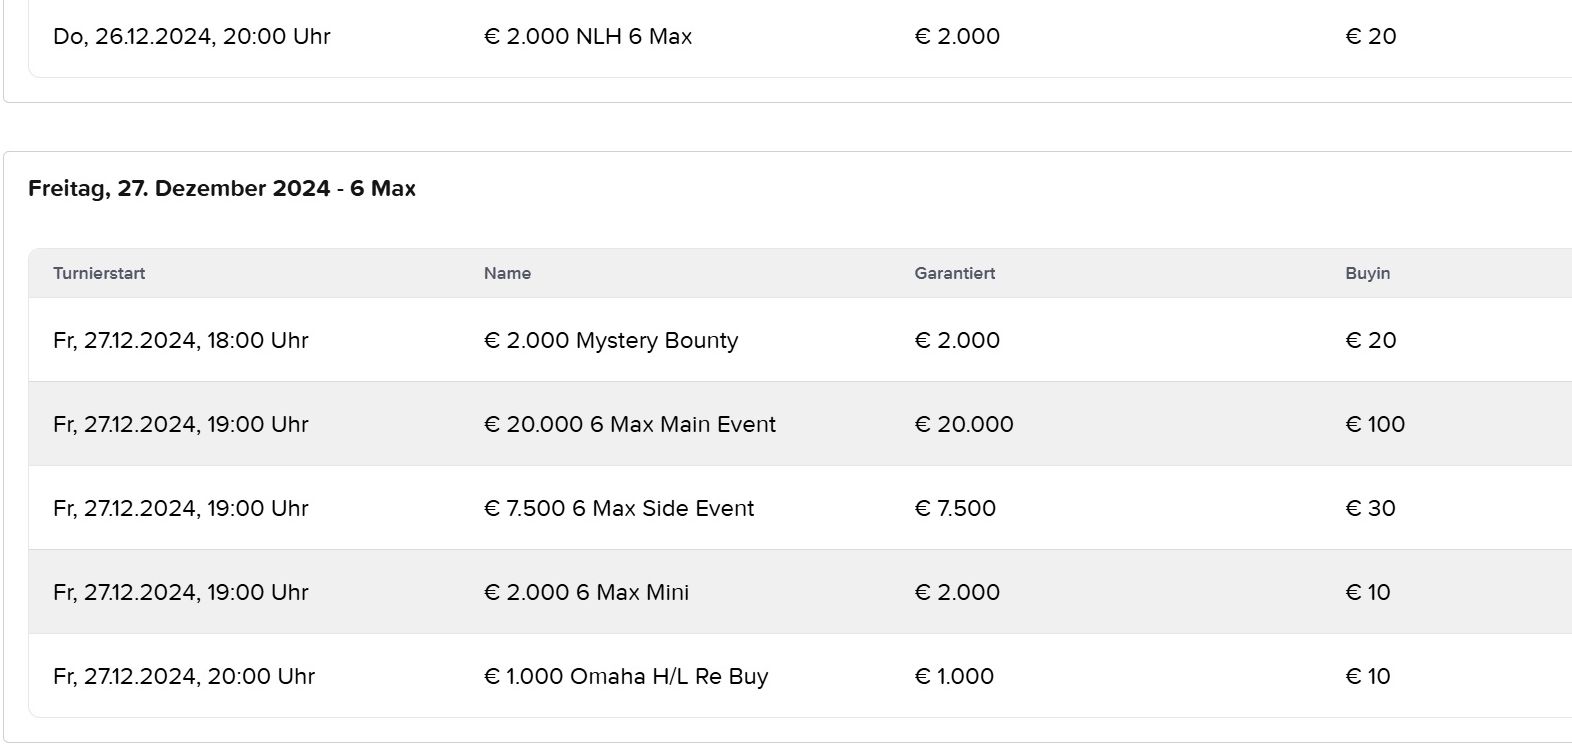Click the Garantiert column header
Viewport: 1572px width, 750px height.
point(954,273)
